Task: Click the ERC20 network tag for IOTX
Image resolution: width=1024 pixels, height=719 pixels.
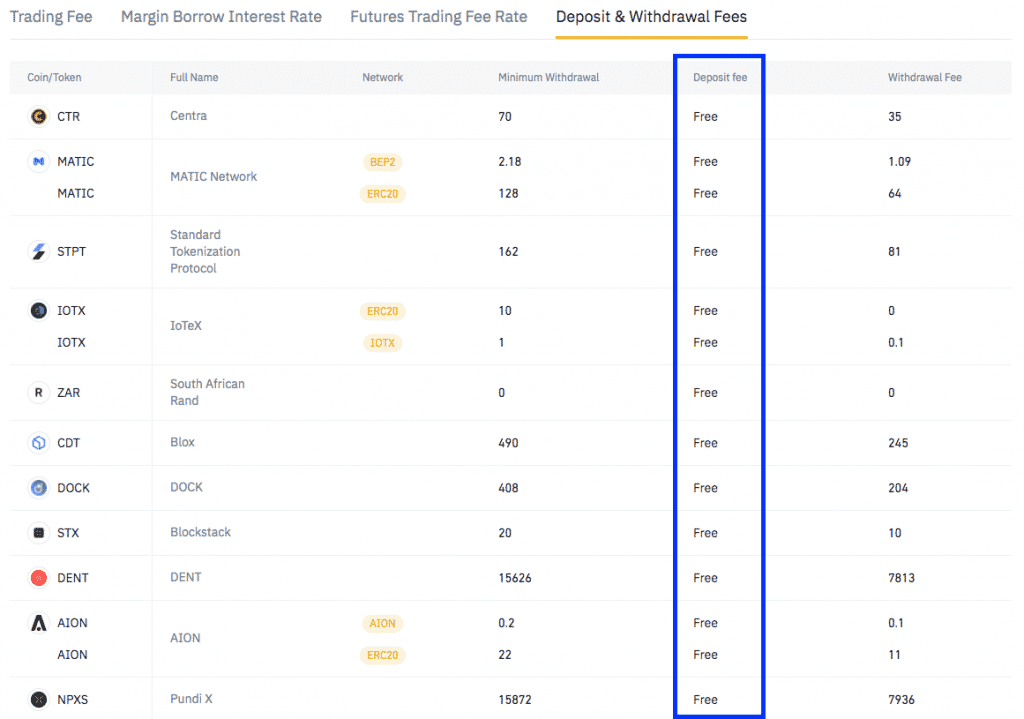Action: (x=382, y=311)
